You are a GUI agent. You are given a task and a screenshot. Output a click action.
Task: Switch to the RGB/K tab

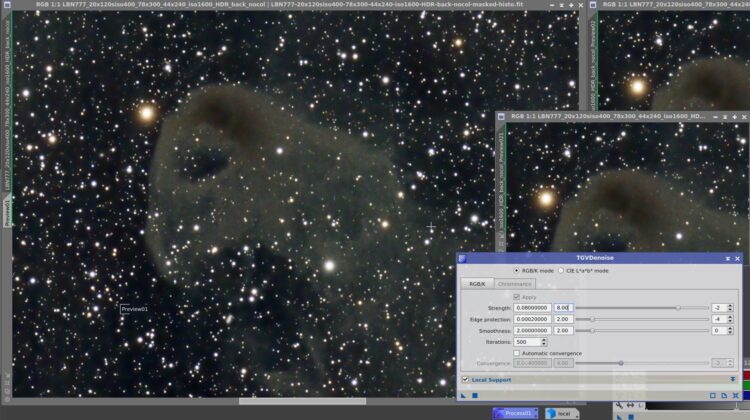(477, 284)
